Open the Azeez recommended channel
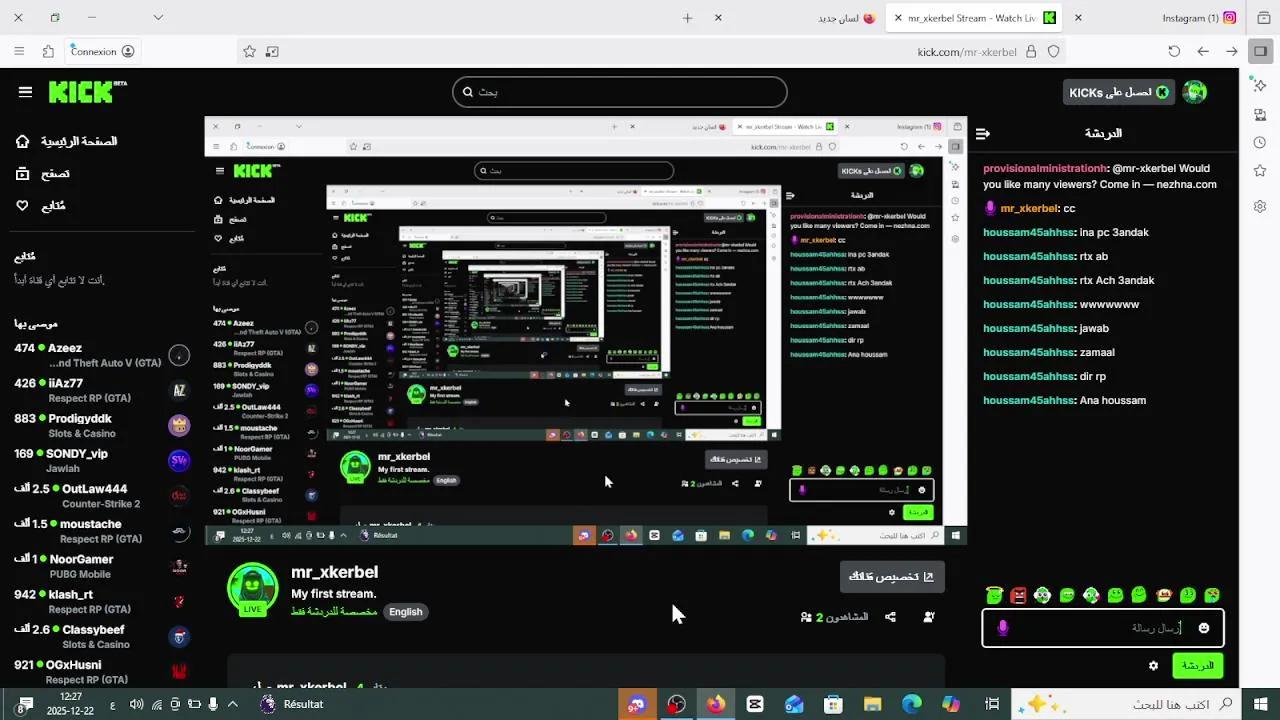Viewport: 1280px width, 720px height. click(x=100, y=355)
